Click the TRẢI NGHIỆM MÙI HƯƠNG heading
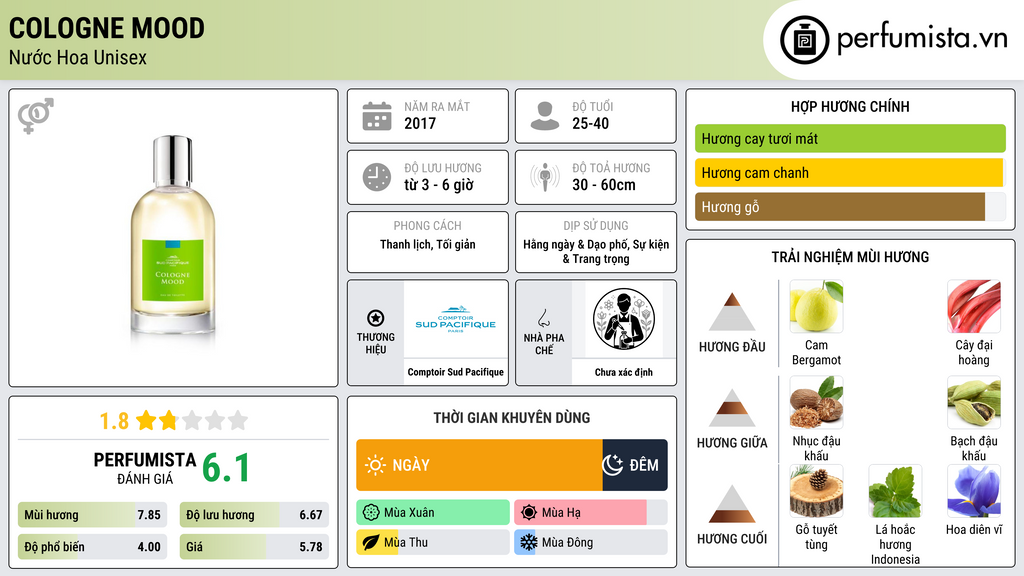 point(850,257)
